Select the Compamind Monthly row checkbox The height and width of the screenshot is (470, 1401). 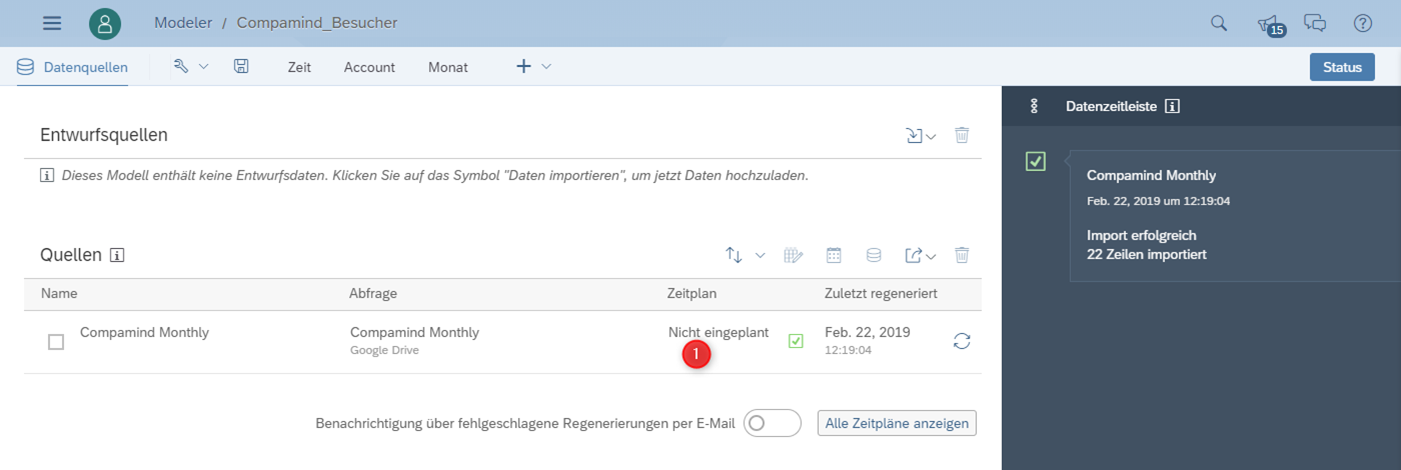(56, 342)
